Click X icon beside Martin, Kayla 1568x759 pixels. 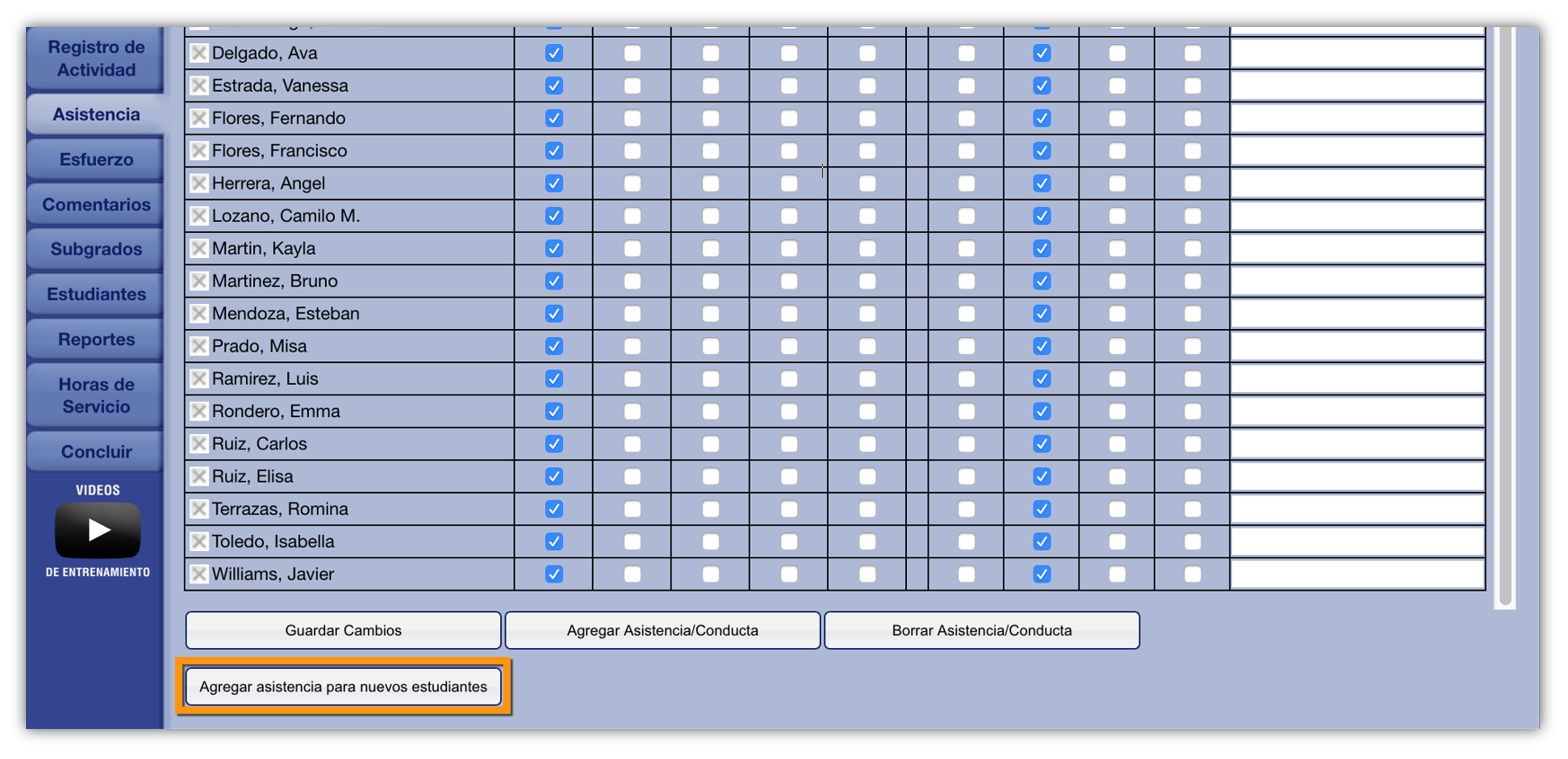[x=199, y=248]
